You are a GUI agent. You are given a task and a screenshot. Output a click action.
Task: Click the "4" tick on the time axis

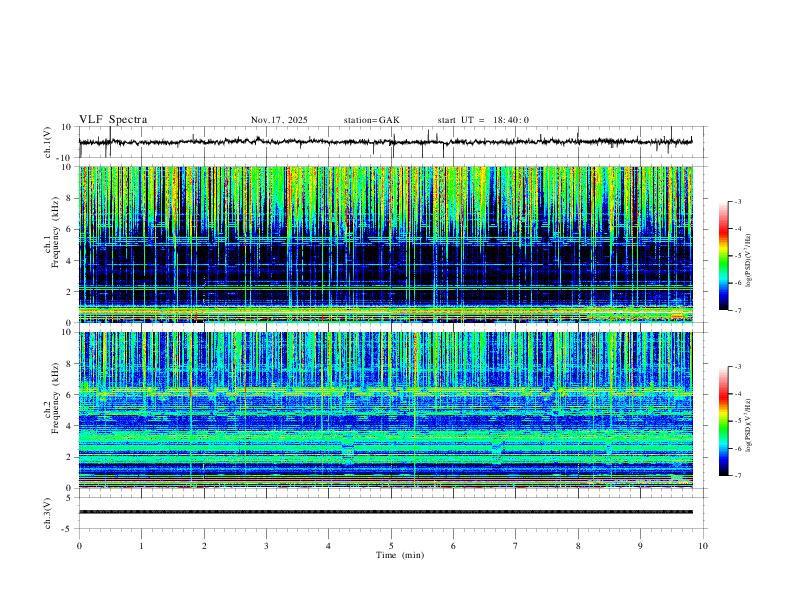[x=328, y=546]
